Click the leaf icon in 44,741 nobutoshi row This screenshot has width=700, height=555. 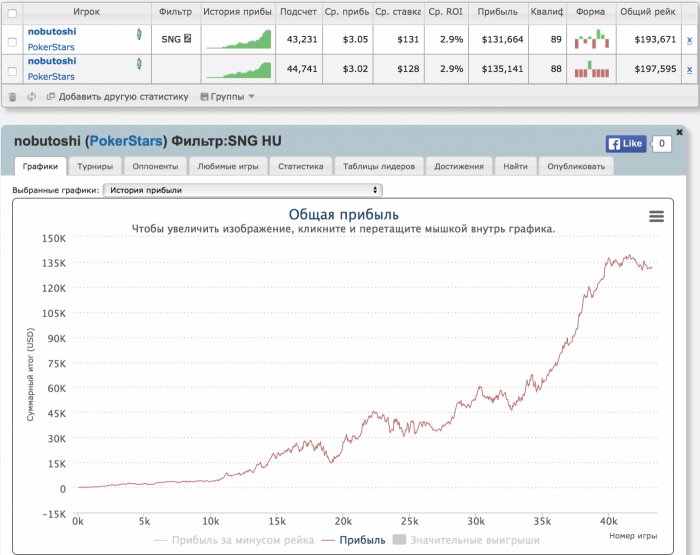pyautogui.click(x=139, y=63)
